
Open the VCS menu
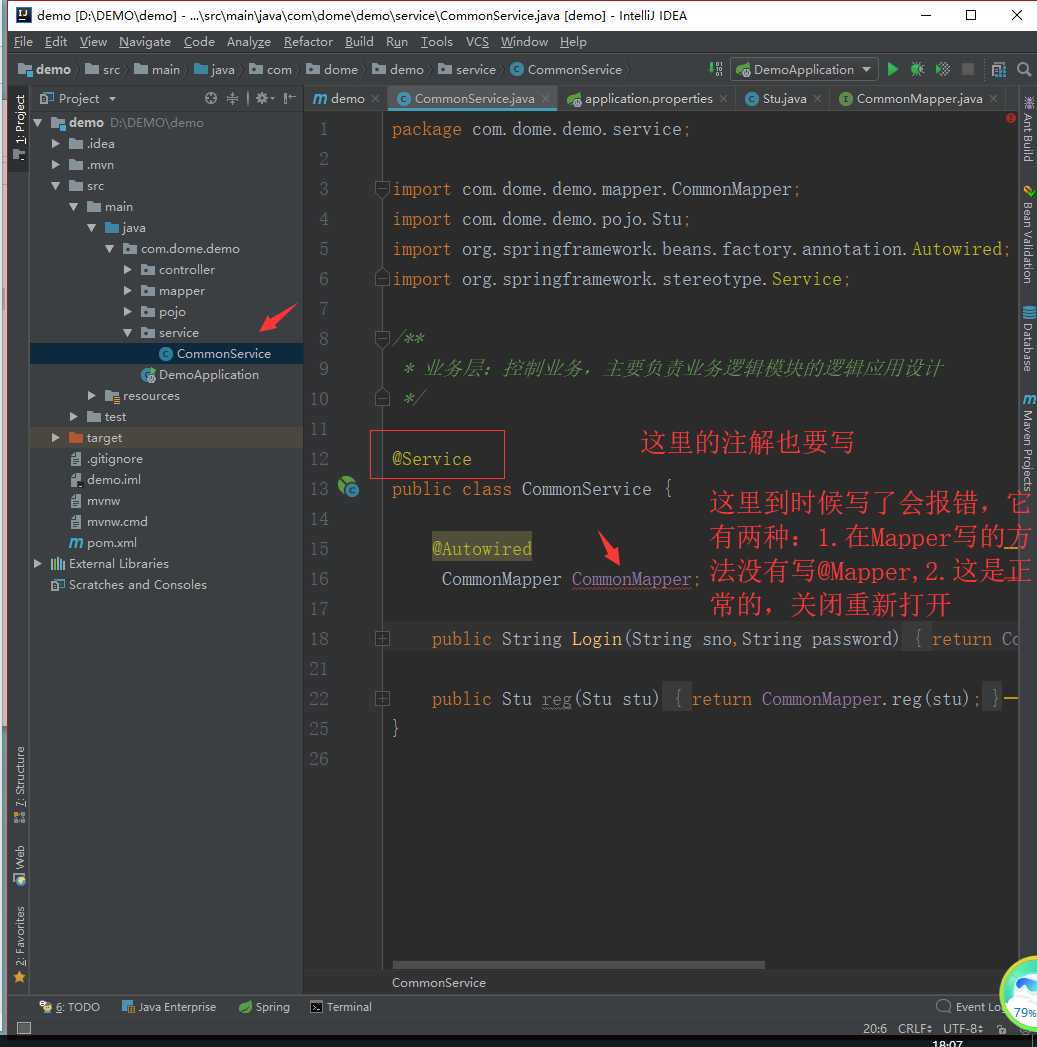(x=477, y=41)
